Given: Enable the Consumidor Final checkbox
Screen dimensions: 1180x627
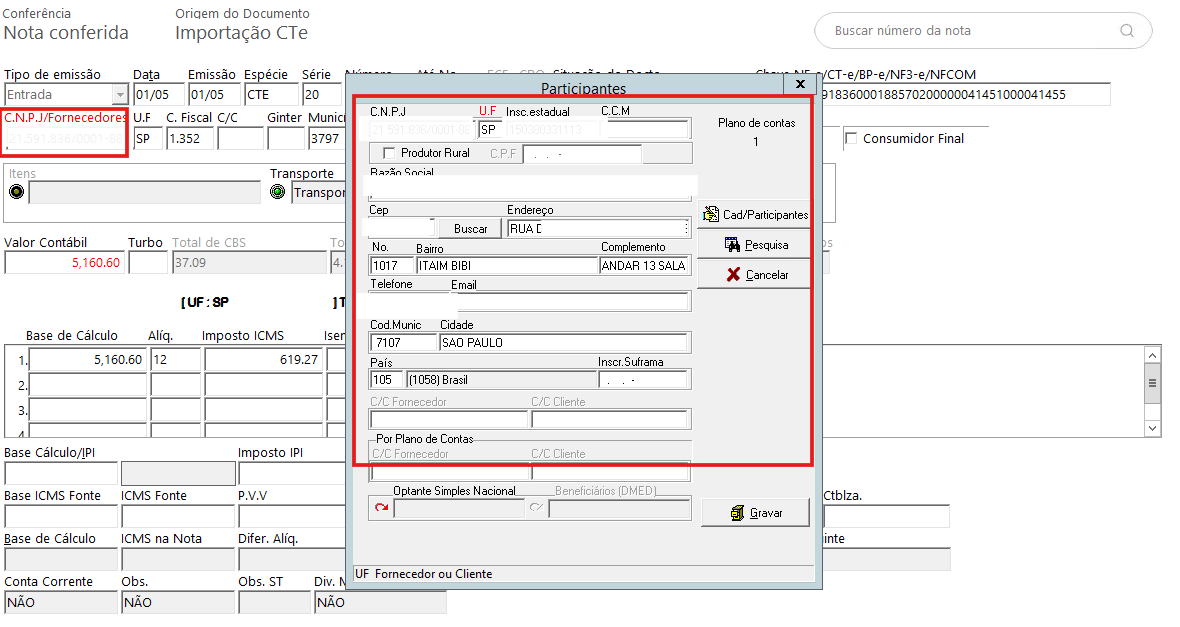Looking at the screenshot, I should tap(851, 138).
